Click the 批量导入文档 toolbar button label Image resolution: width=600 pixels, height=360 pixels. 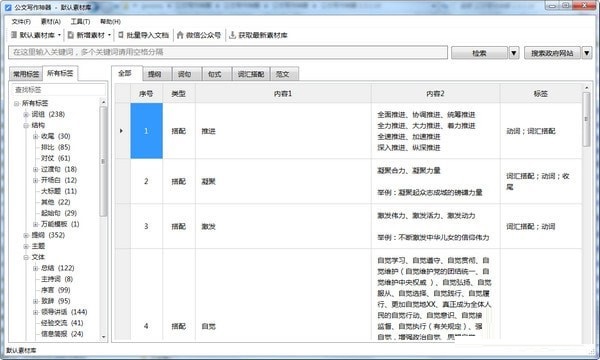[147, 35]
